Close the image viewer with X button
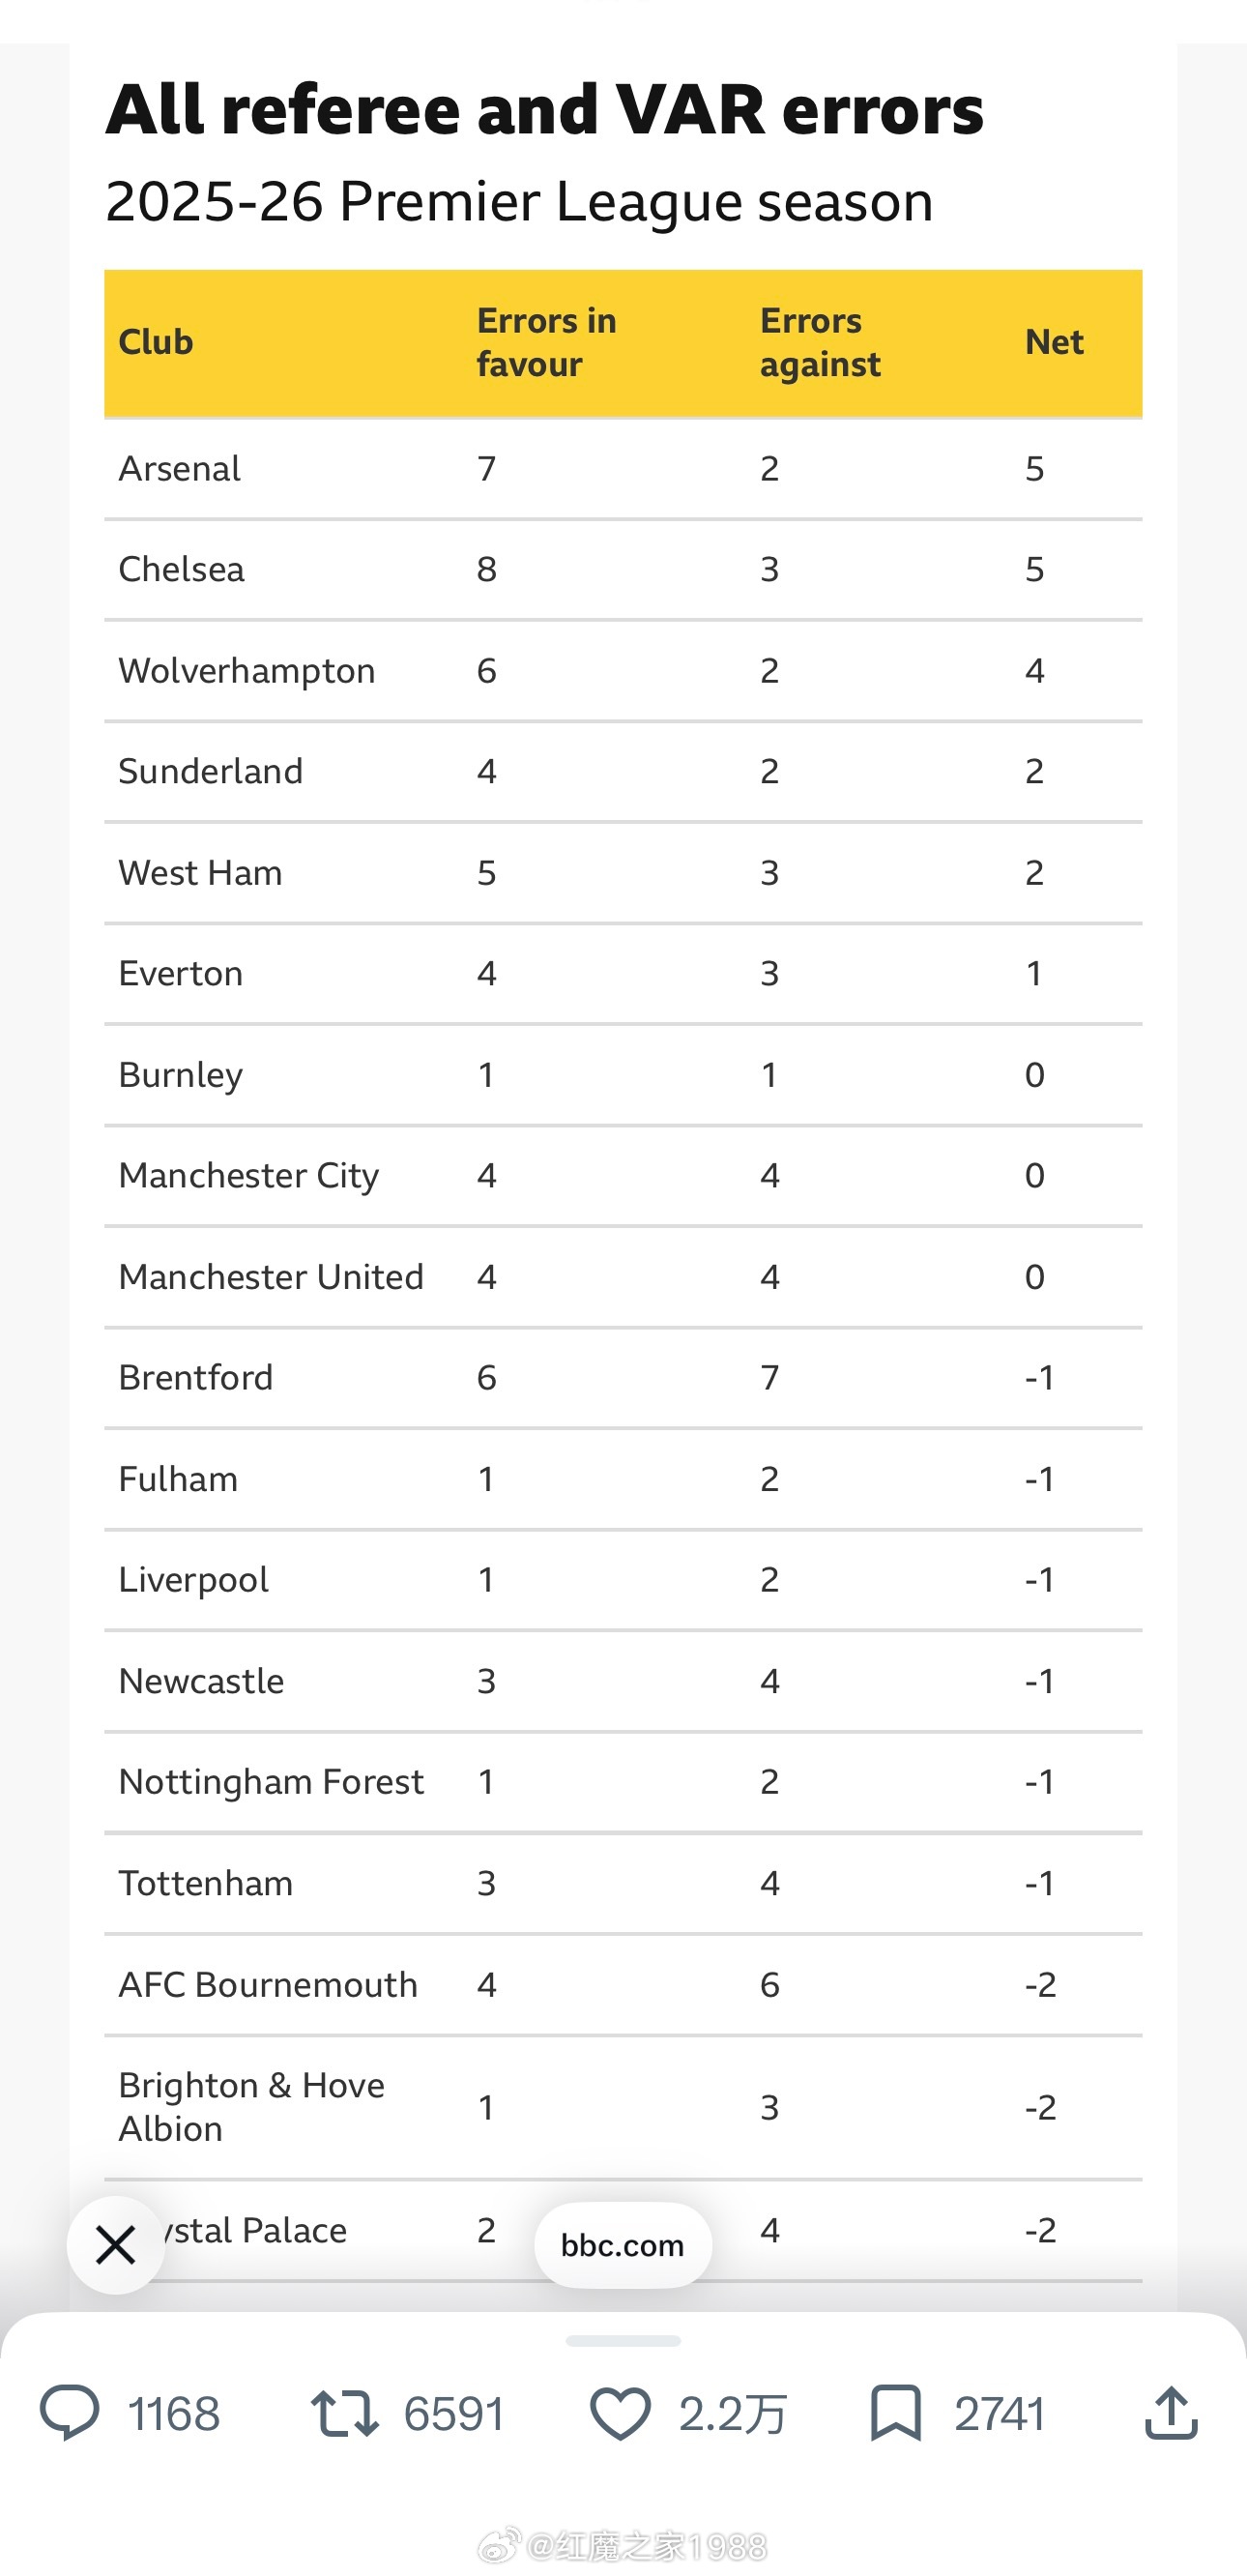1247x2576 pixels. pos(116,2245)
